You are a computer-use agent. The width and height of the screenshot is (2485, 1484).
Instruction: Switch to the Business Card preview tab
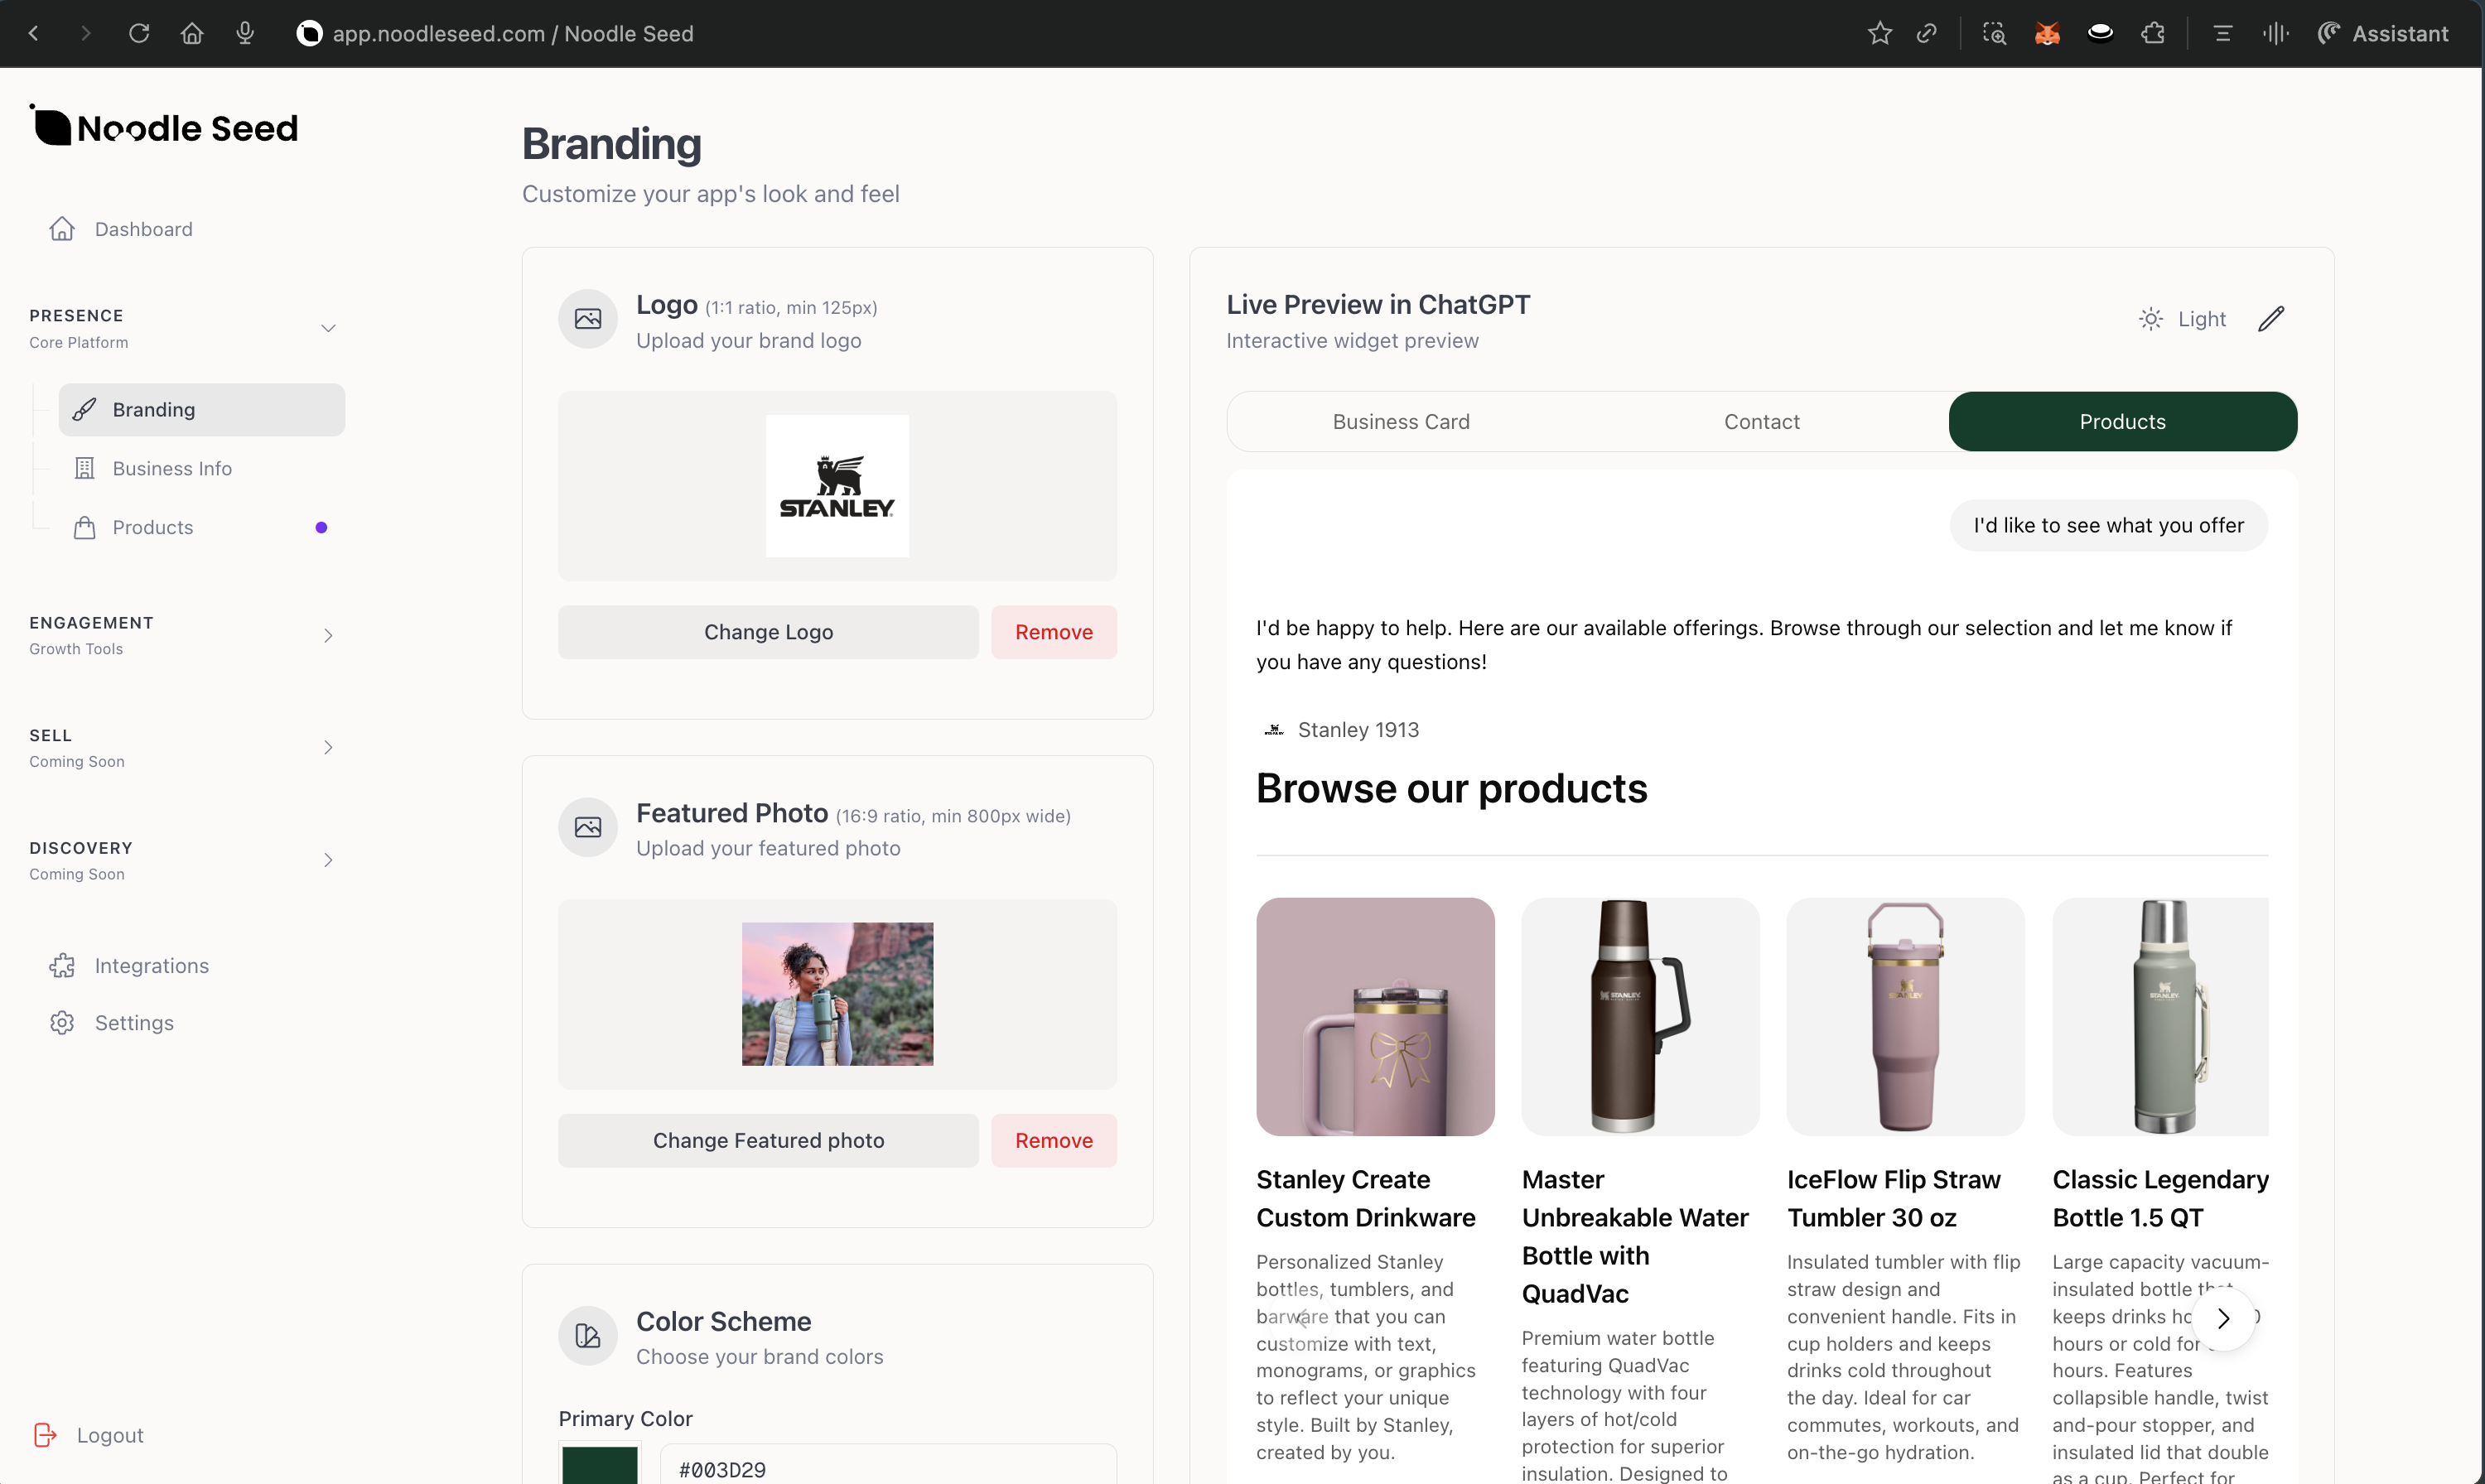1401,421
